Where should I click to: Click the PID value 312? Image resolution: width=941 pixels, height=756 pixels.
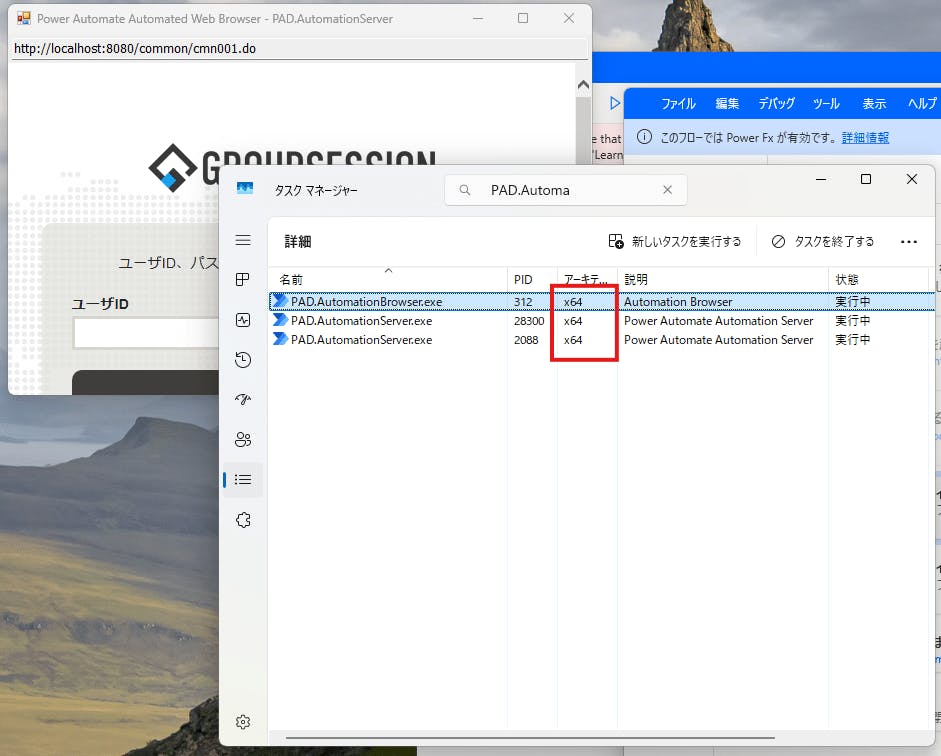(523, 302)
